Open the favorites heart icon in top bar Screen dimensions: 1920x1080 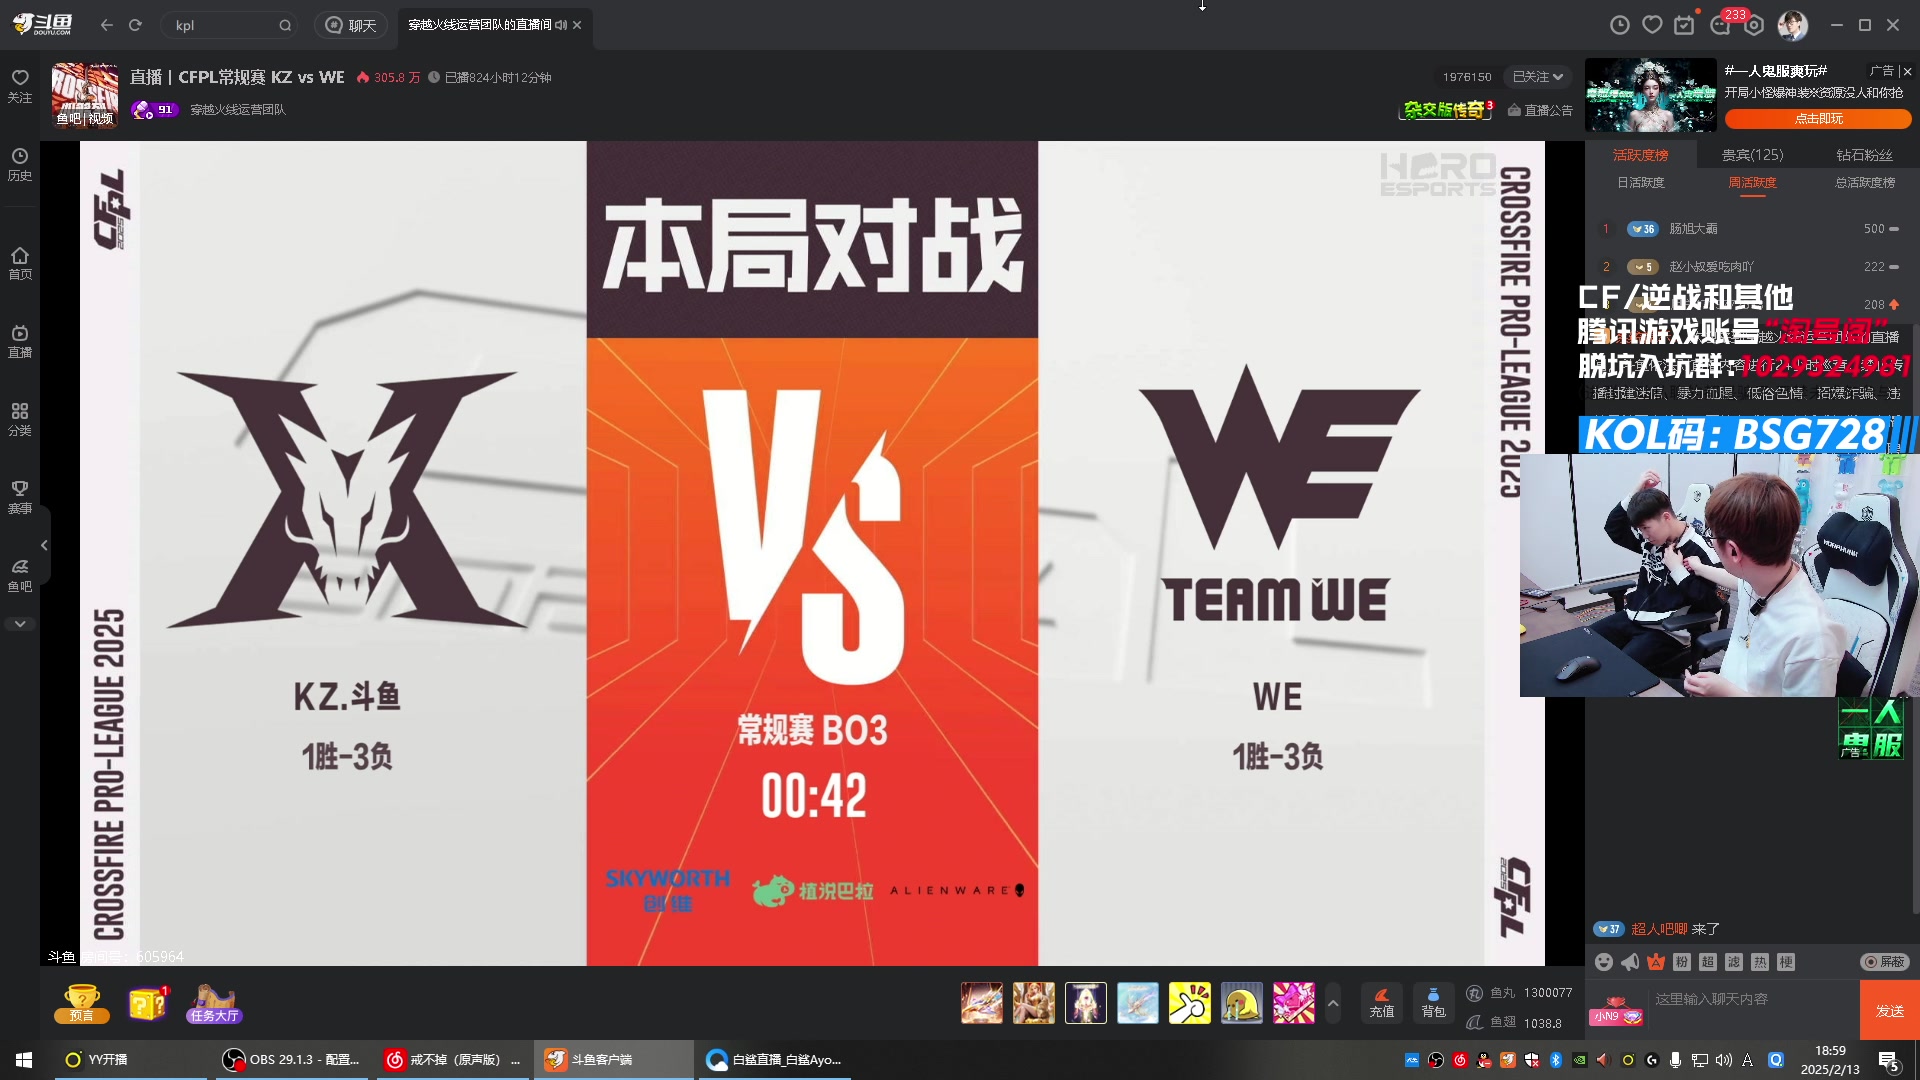tap(1652, 25)
